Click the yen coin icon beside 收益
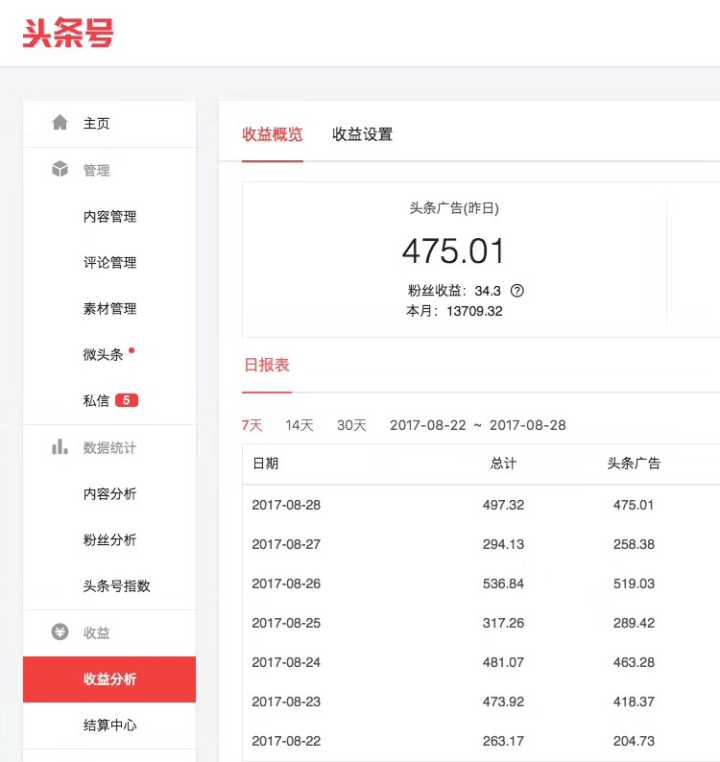The height and width of the screenshot is (762, 720). tap(60, 632)
